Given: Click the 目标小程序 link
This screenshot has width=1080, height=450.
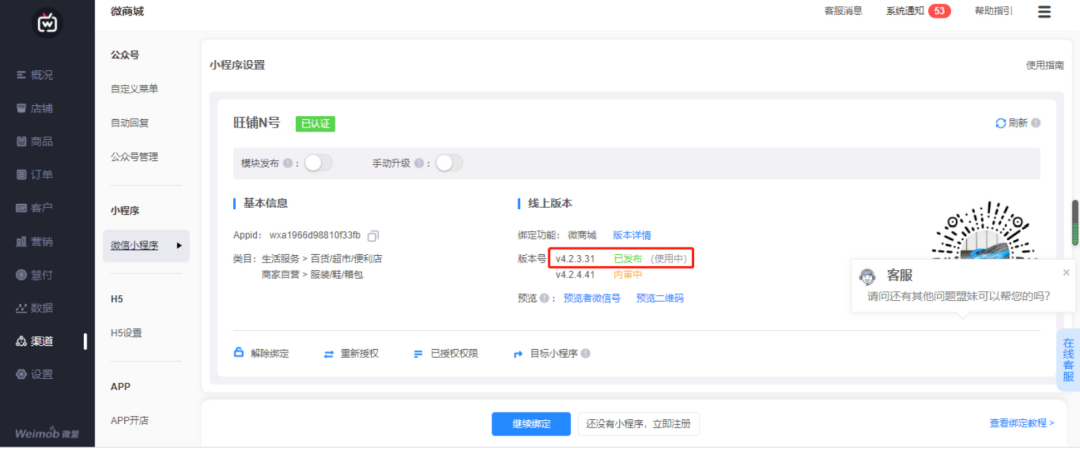Looking at the screenshot, I should point(554,354).
